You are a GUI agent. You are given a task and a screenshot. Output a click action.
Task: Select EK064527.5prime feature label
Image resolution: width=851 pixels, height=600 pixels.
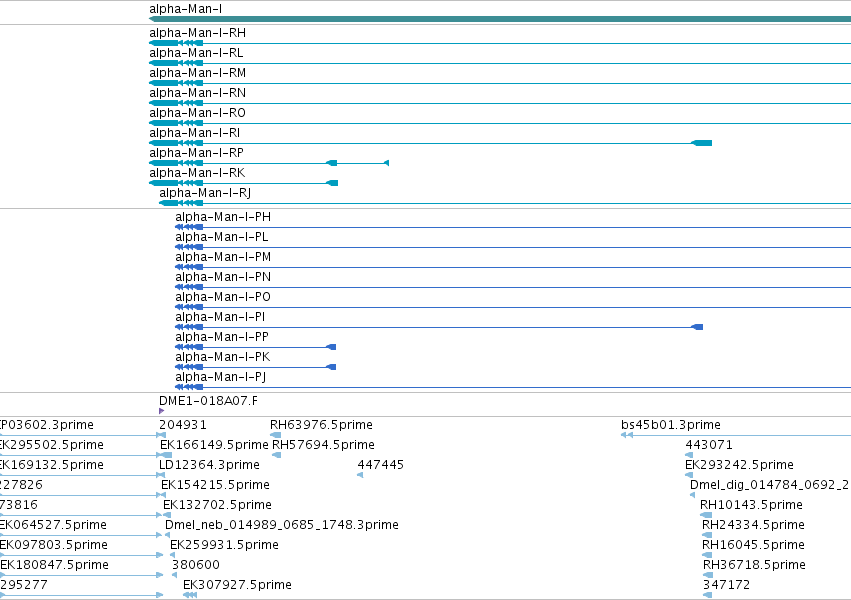[53, 525]
